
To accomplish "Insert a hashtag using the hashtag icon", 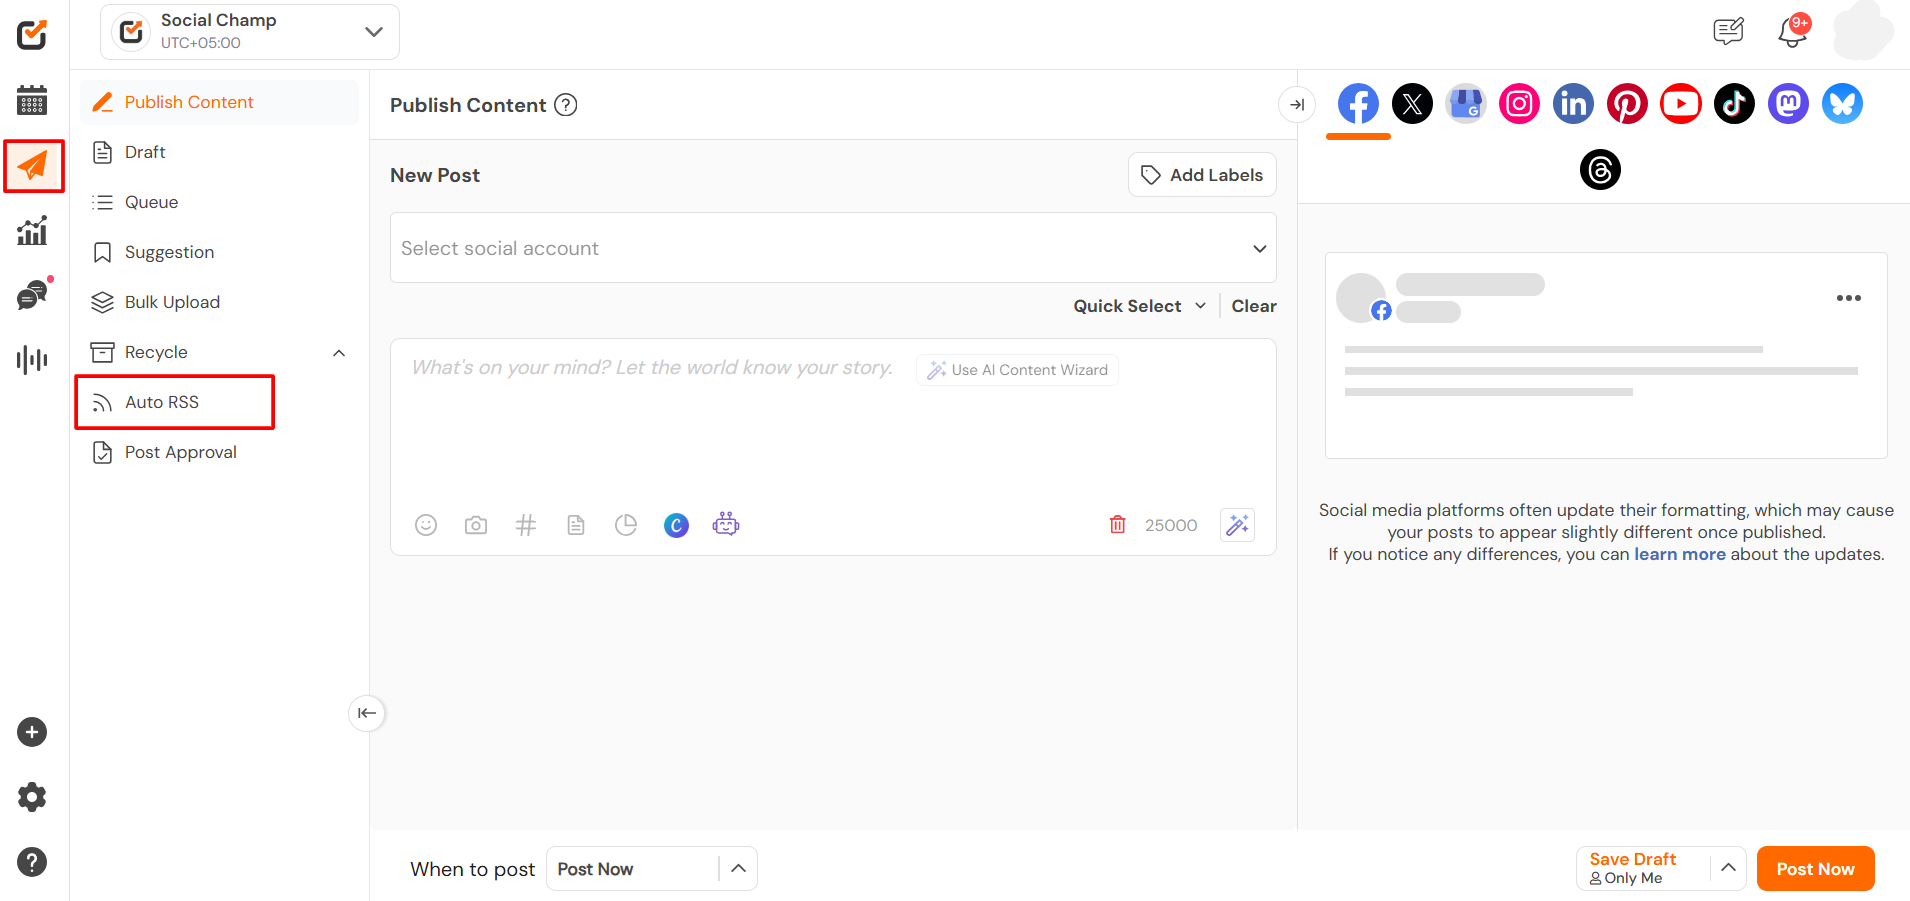I will [526, 525].
